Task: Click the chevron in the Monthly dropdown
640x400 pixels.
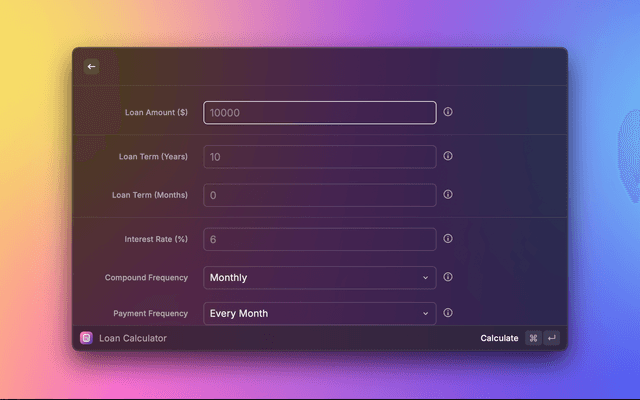Action: point(425,277)
